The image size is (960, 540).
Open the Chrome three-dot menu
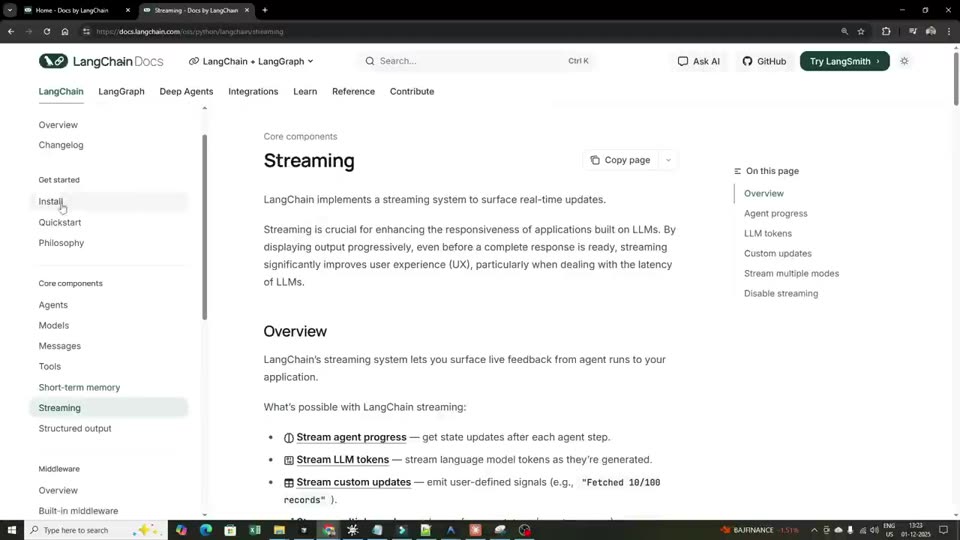[949, 31]
